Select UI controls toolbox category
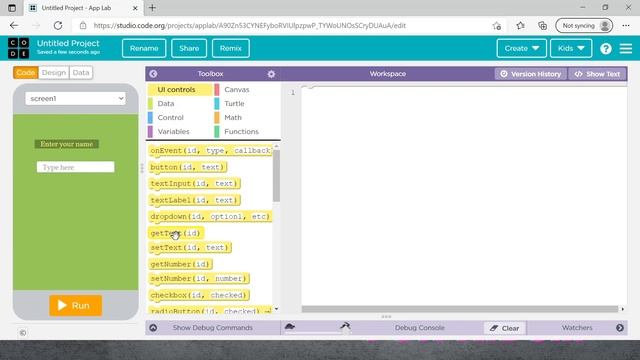This screenshot has height=360, width=640. 180,89
